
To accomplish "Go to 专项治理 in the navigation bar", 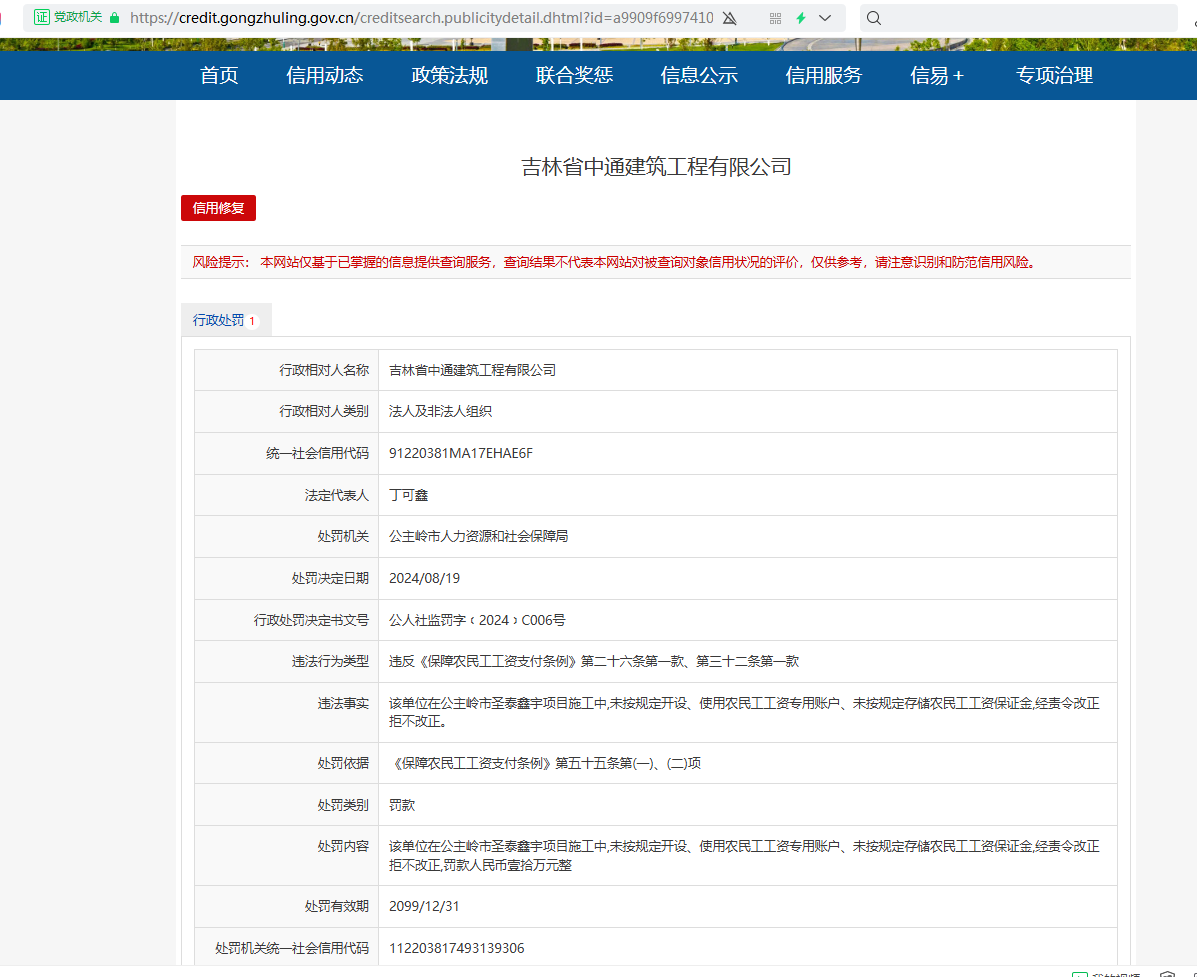I will [1054, 76].
